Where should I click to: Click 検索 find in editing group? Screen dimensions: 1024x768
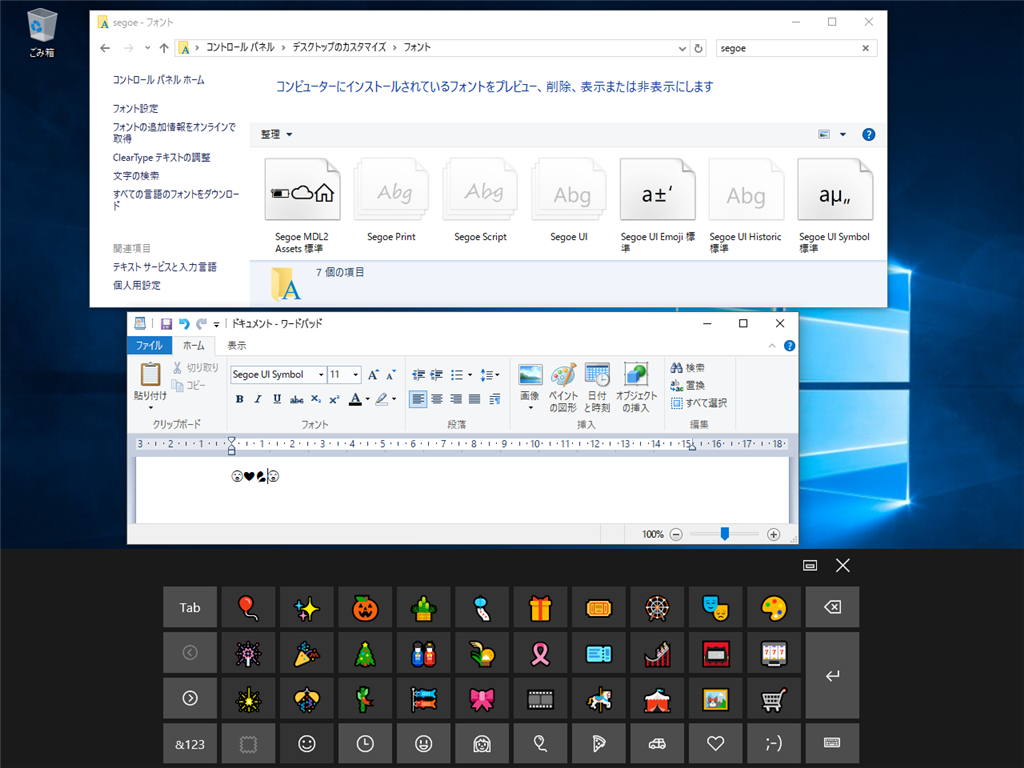click(x=688, y=368)
